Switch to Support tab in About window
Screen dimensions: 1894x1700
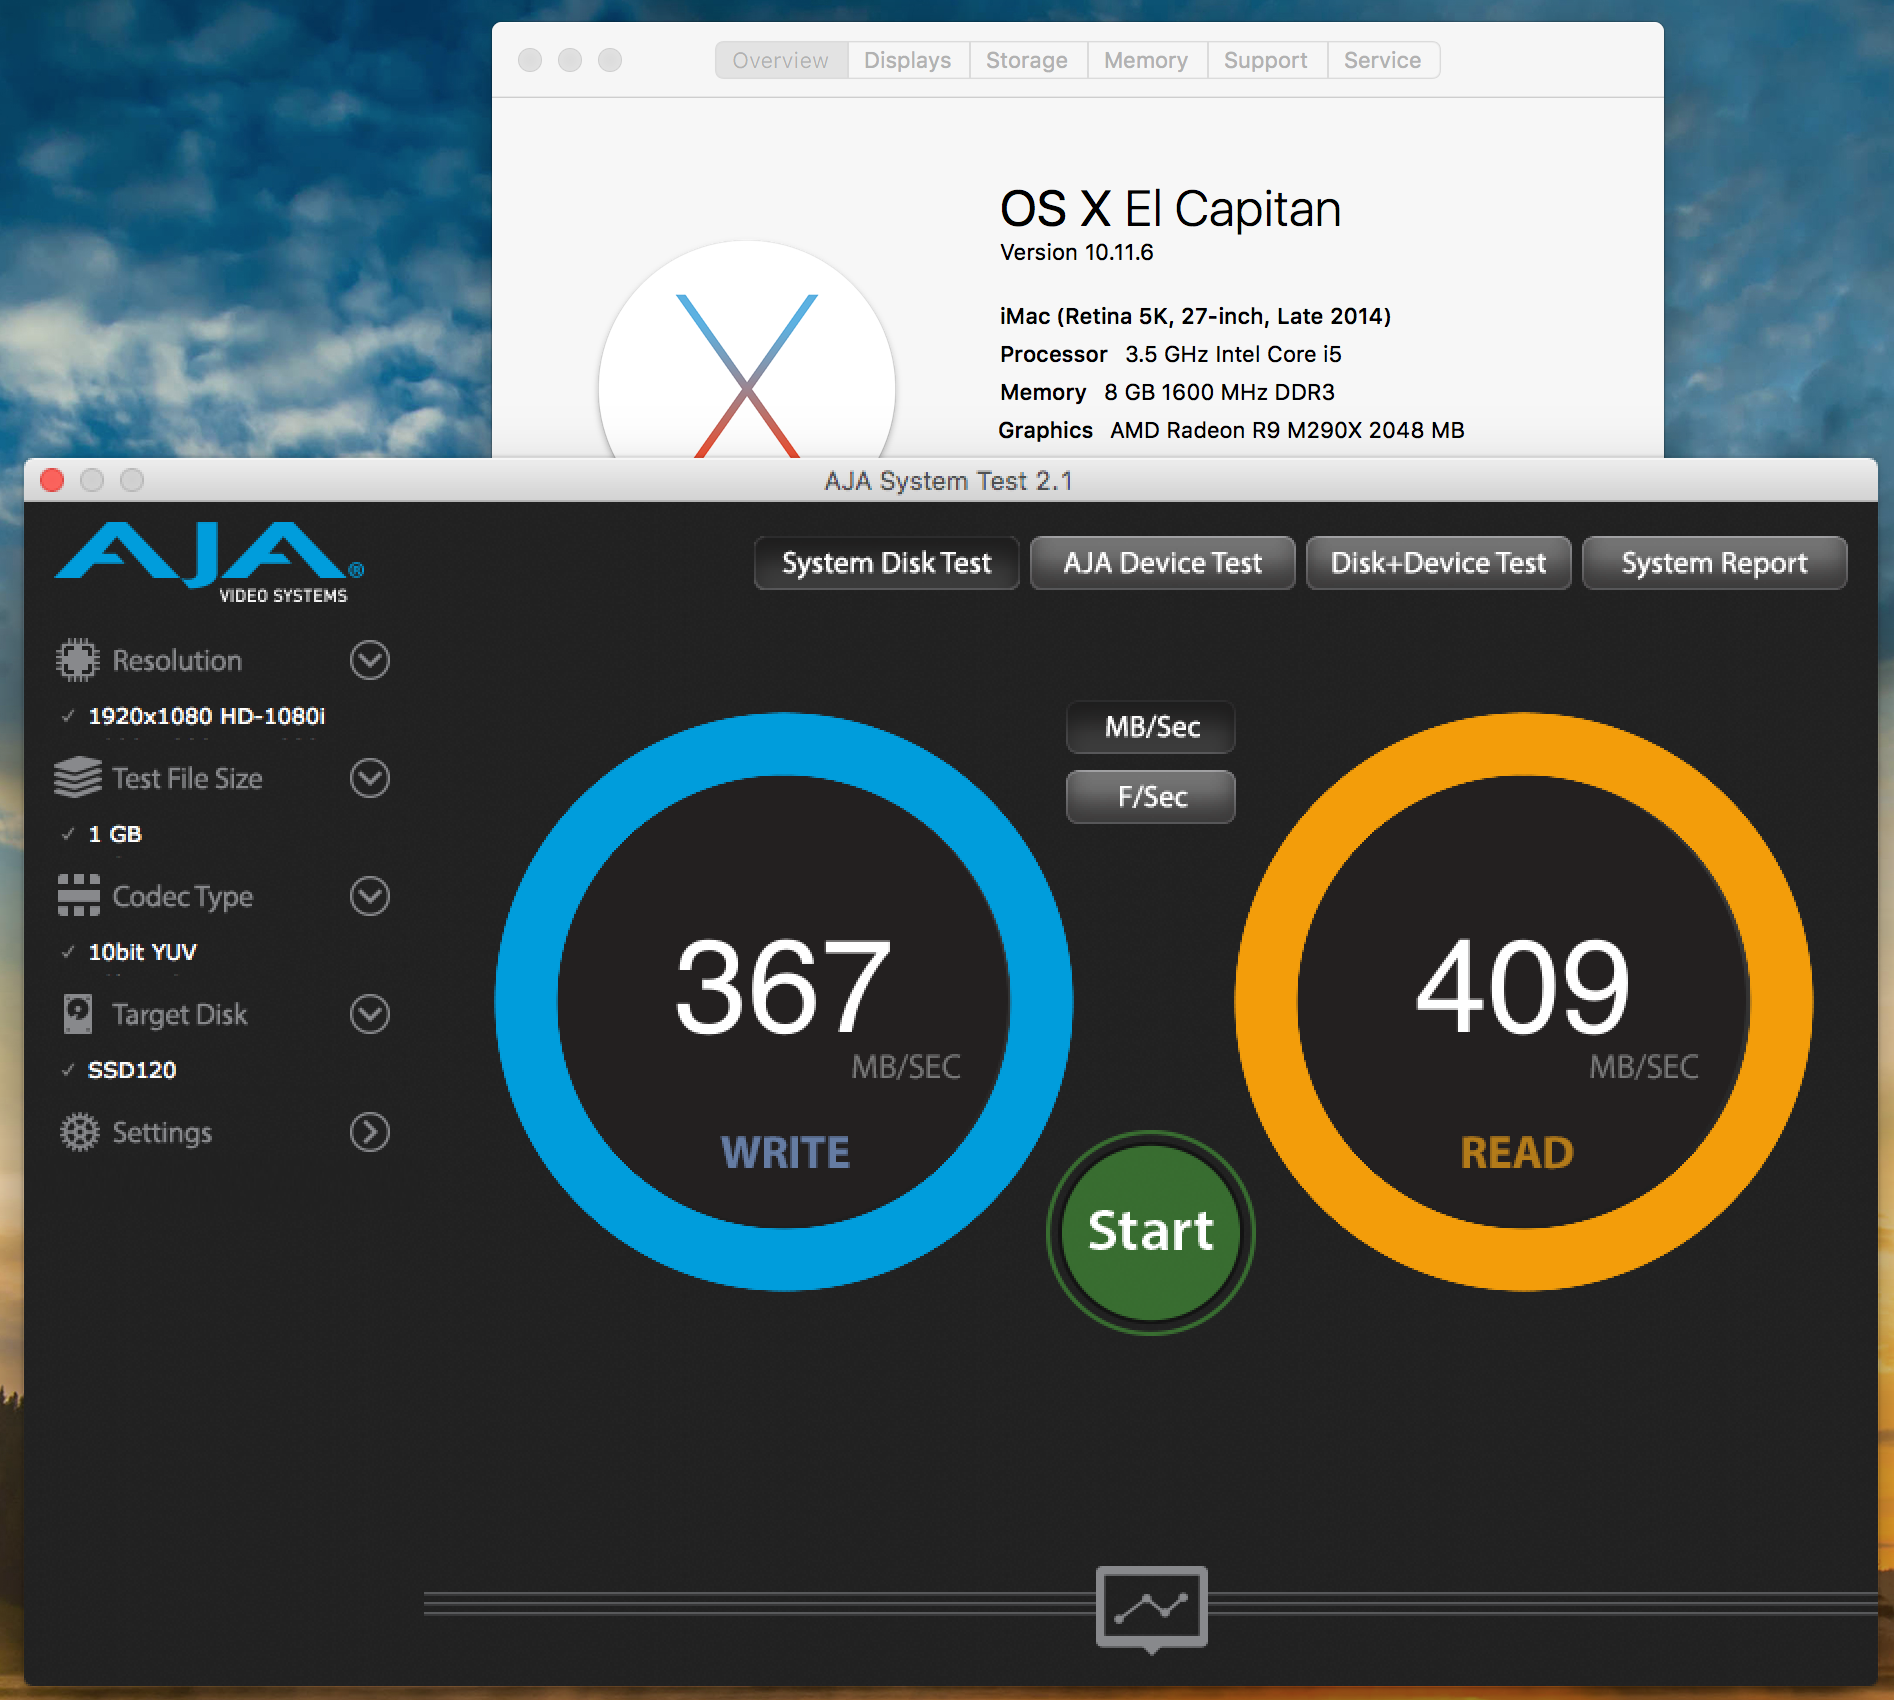(x=1266, y=60)
